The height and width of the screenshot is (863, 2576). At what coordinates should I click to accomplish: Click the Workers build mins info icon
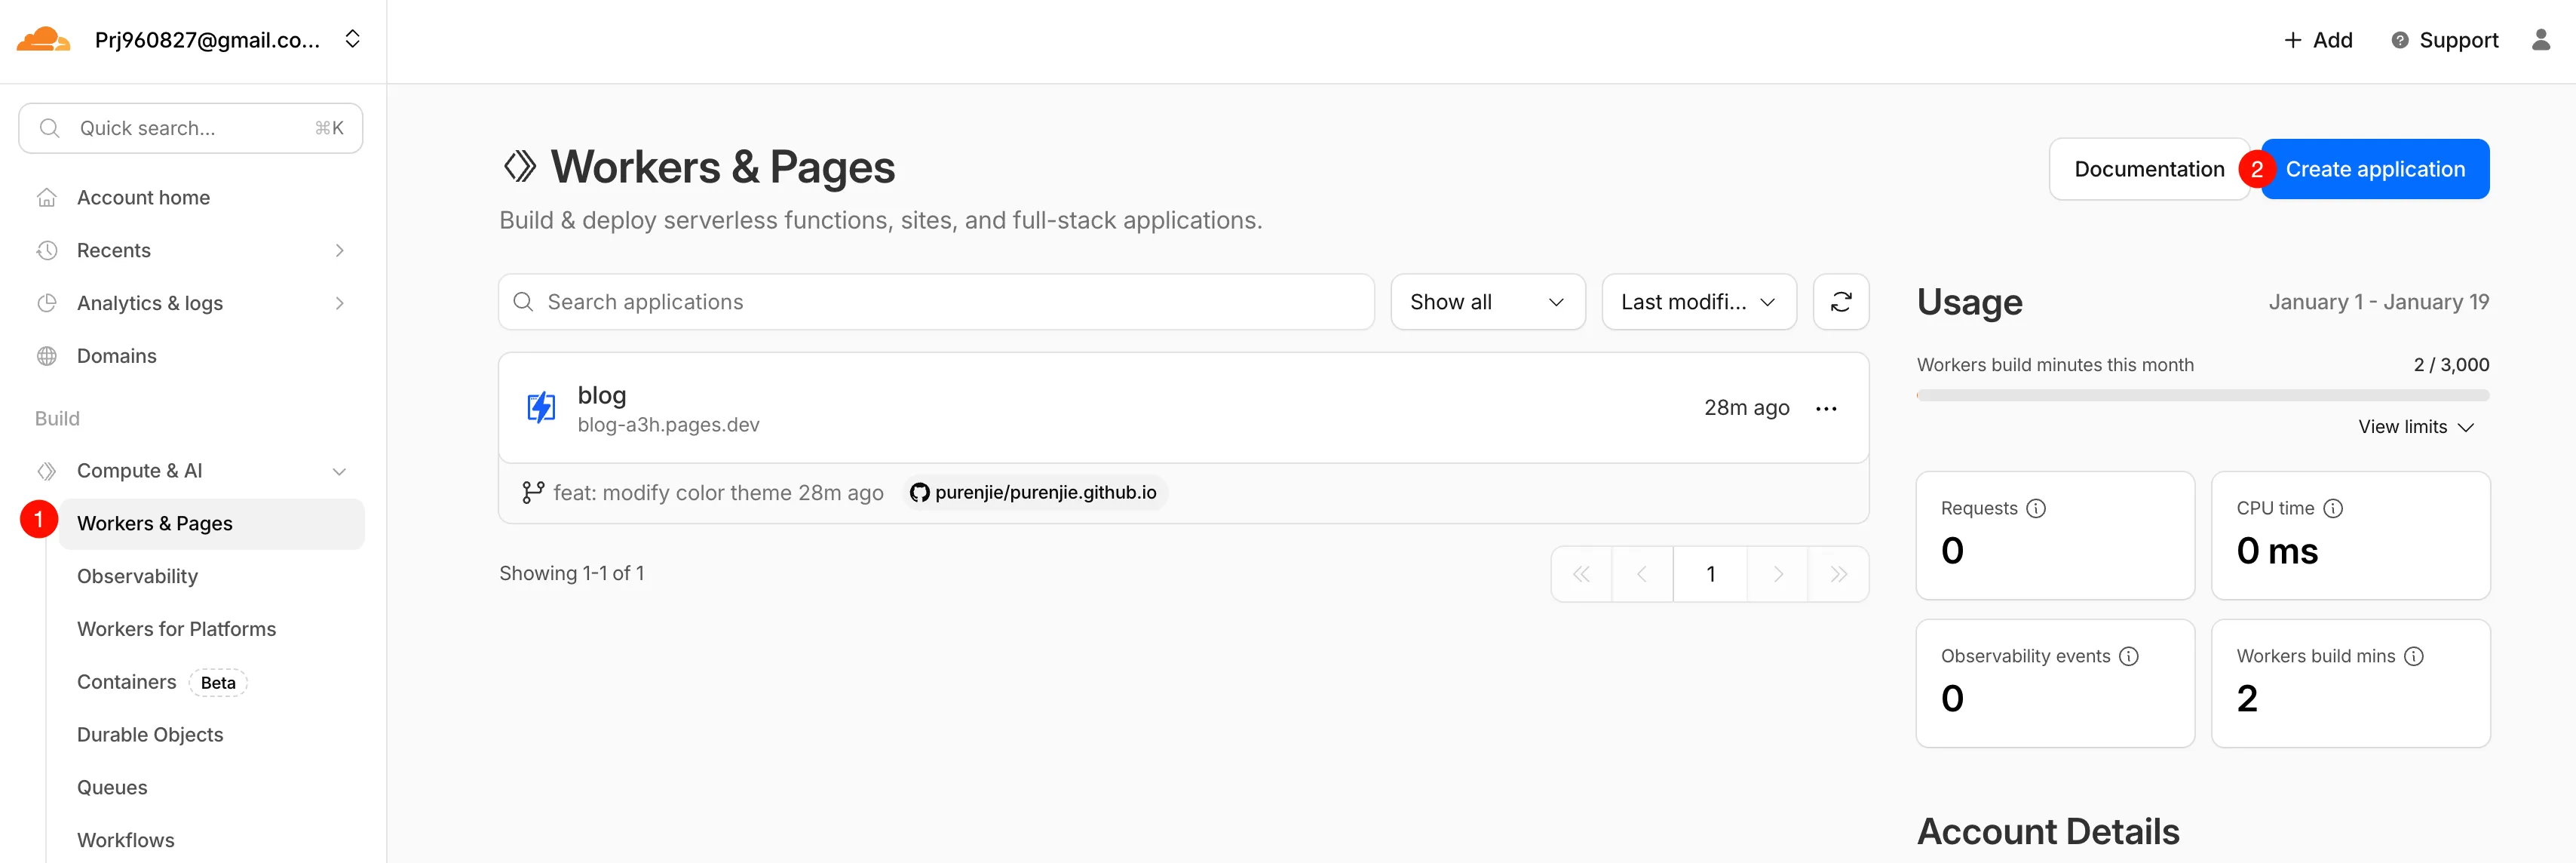click(x=2413, y=656)
